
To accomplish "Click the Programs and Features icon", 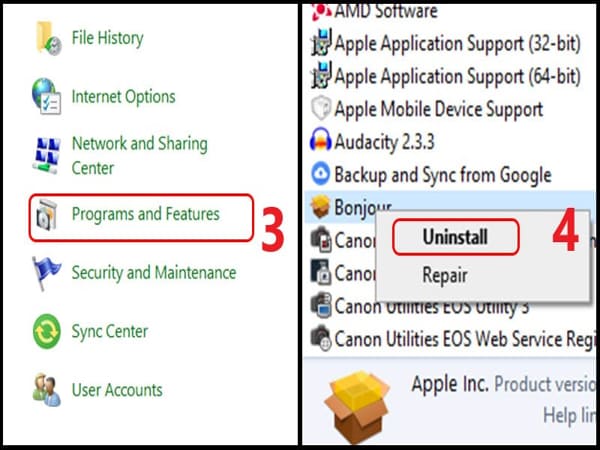I will pyautogui.click(x=47, y=215).
